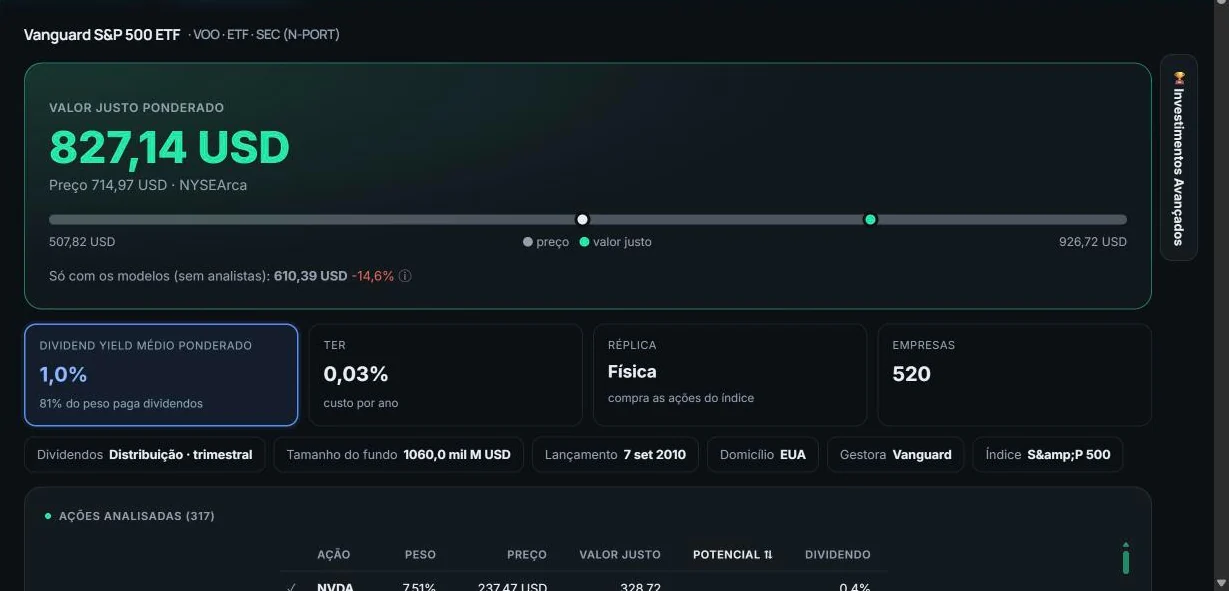
Task: Sort table by Potencial column
Action: (732, 554)
